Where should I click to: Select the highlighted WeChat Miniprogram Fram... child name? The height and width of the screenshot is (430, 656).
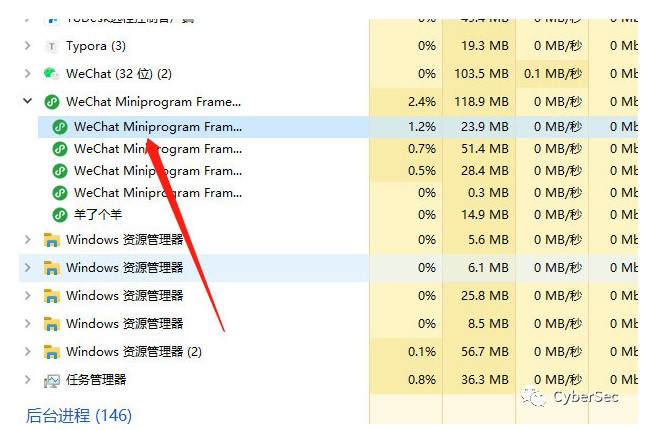tap(158, 127)
